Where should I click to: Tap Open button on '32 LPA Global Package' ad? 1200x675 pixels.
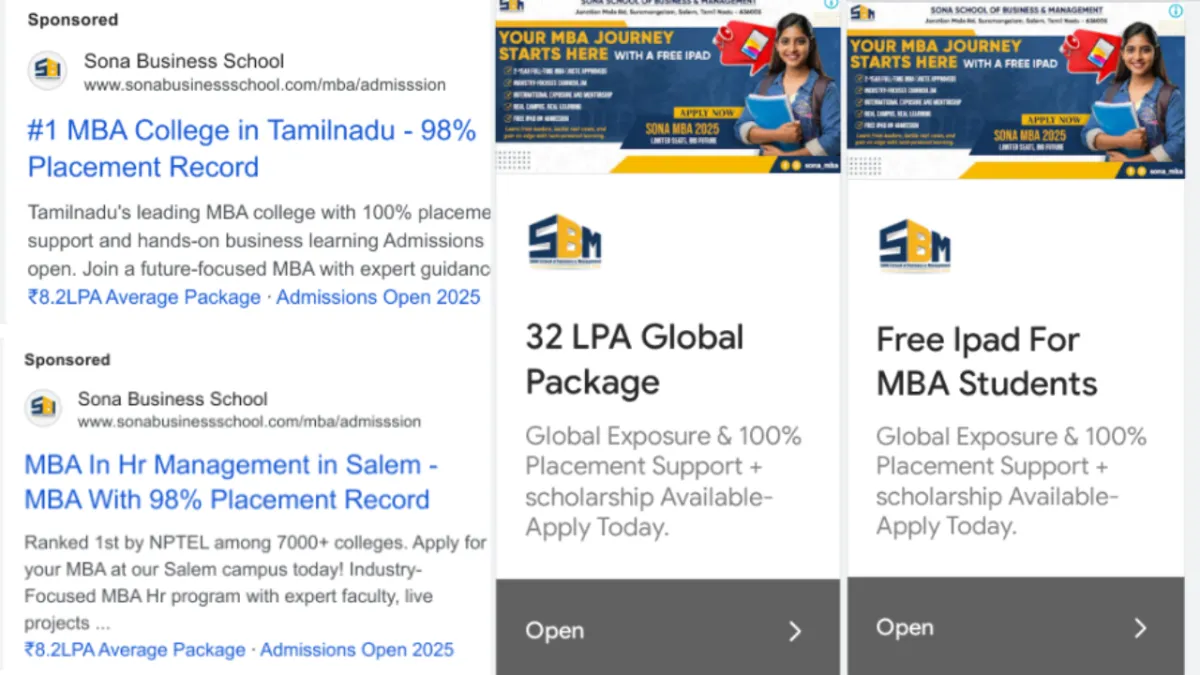click(668, 627)
